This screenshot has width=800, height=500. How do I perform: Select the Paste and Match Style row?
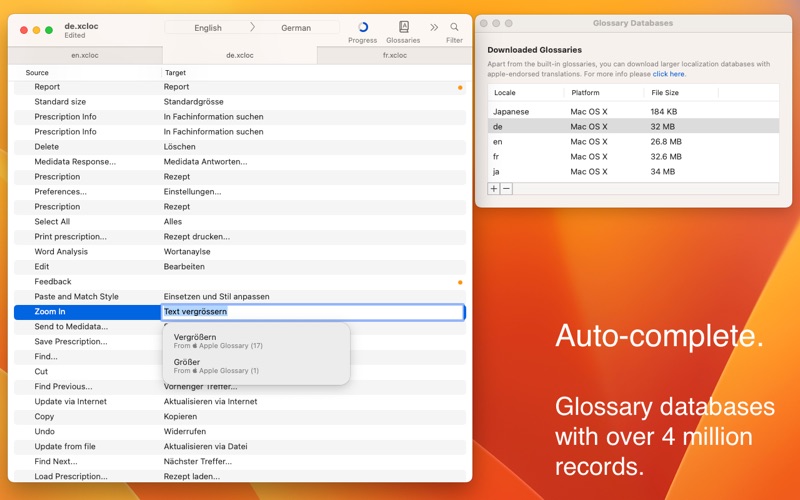pyautogui.click(x=240, y=296)
